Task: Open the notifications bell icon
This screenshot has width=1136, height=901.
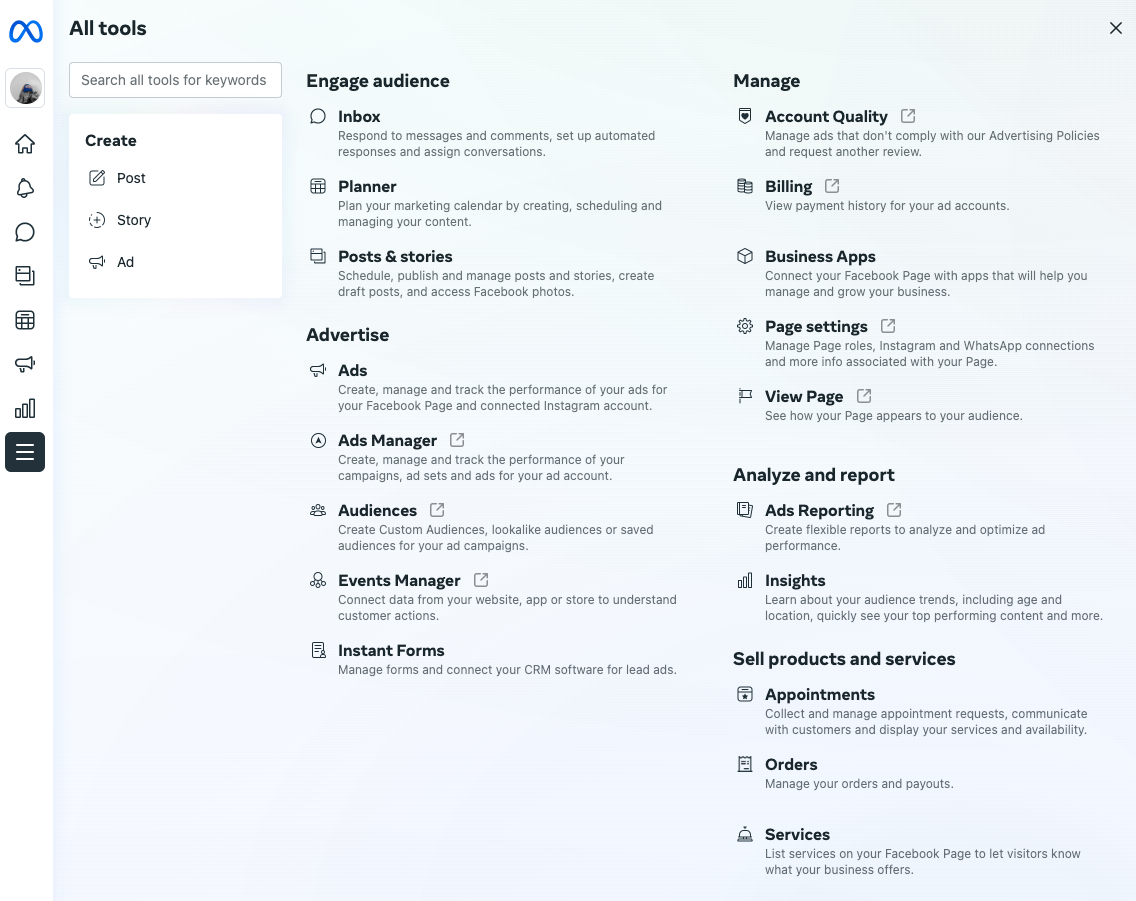Action: [25, 188]
